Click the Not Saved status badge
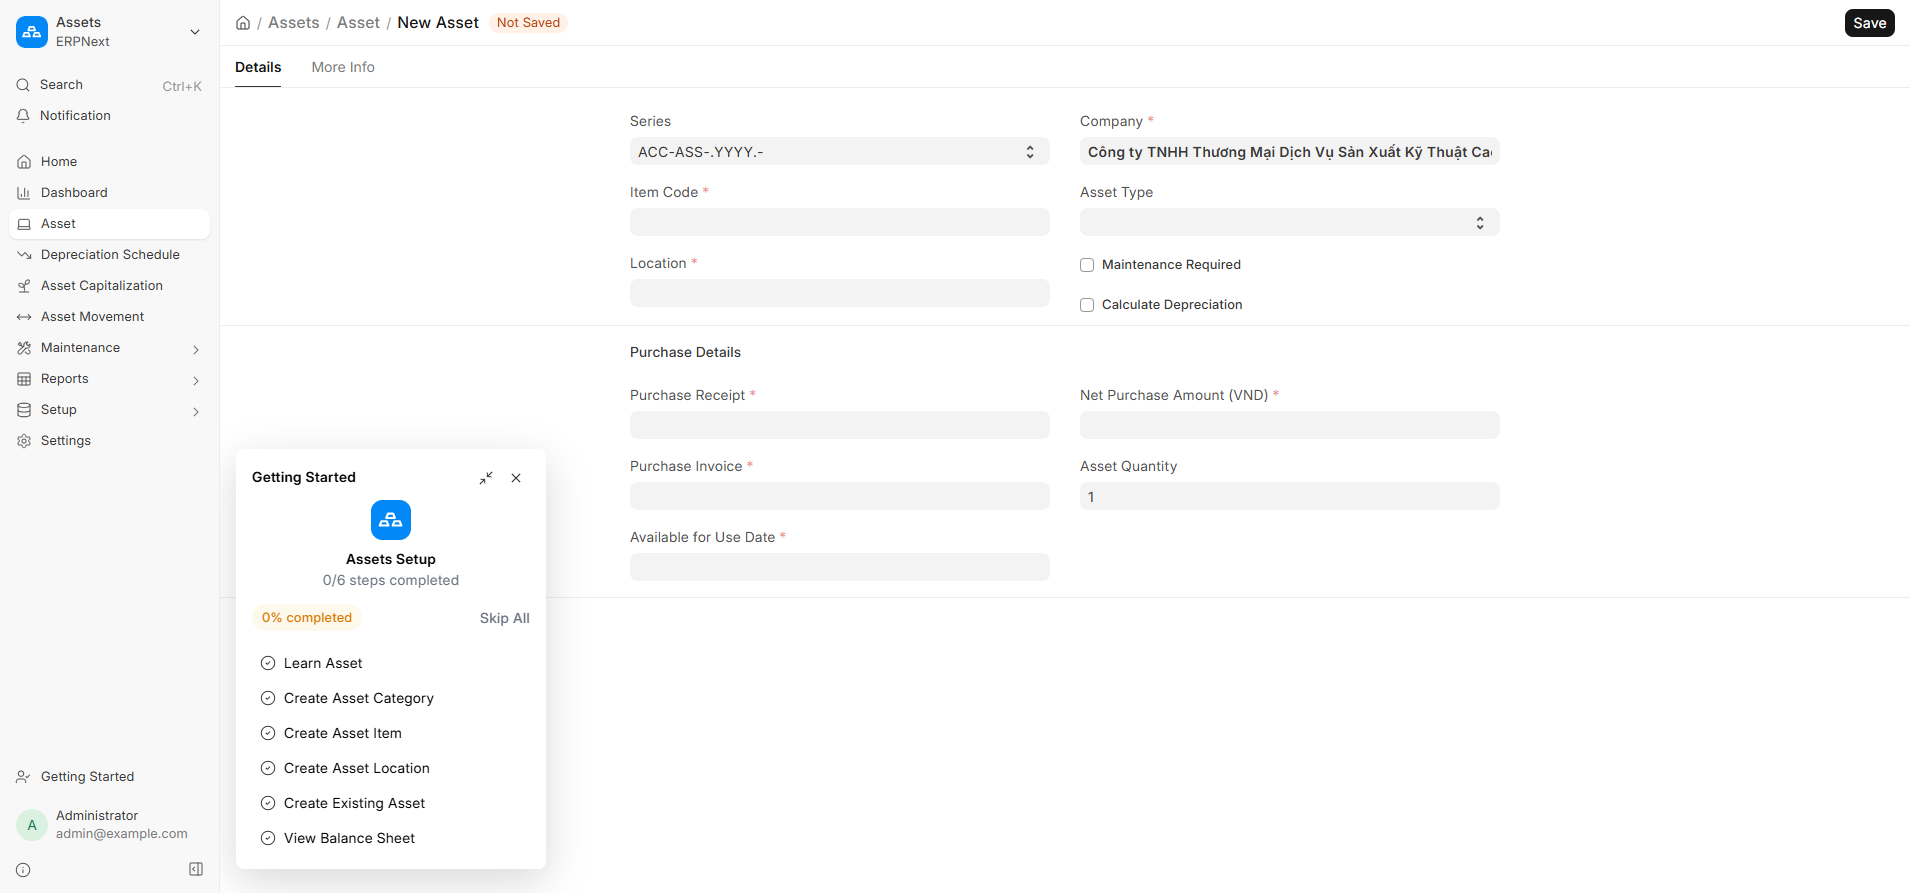 coord(528,23)
